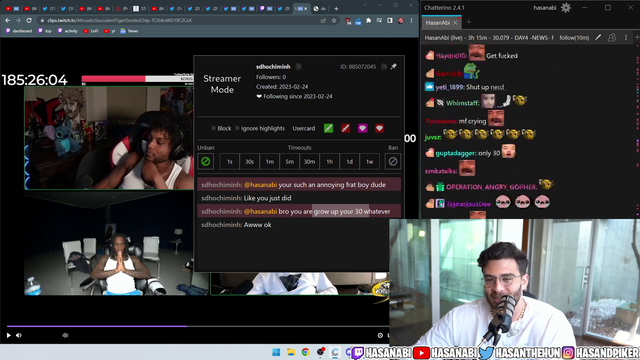Timeout user for 30m
This screenshot has height=360, width=640.
coord(309,162)
